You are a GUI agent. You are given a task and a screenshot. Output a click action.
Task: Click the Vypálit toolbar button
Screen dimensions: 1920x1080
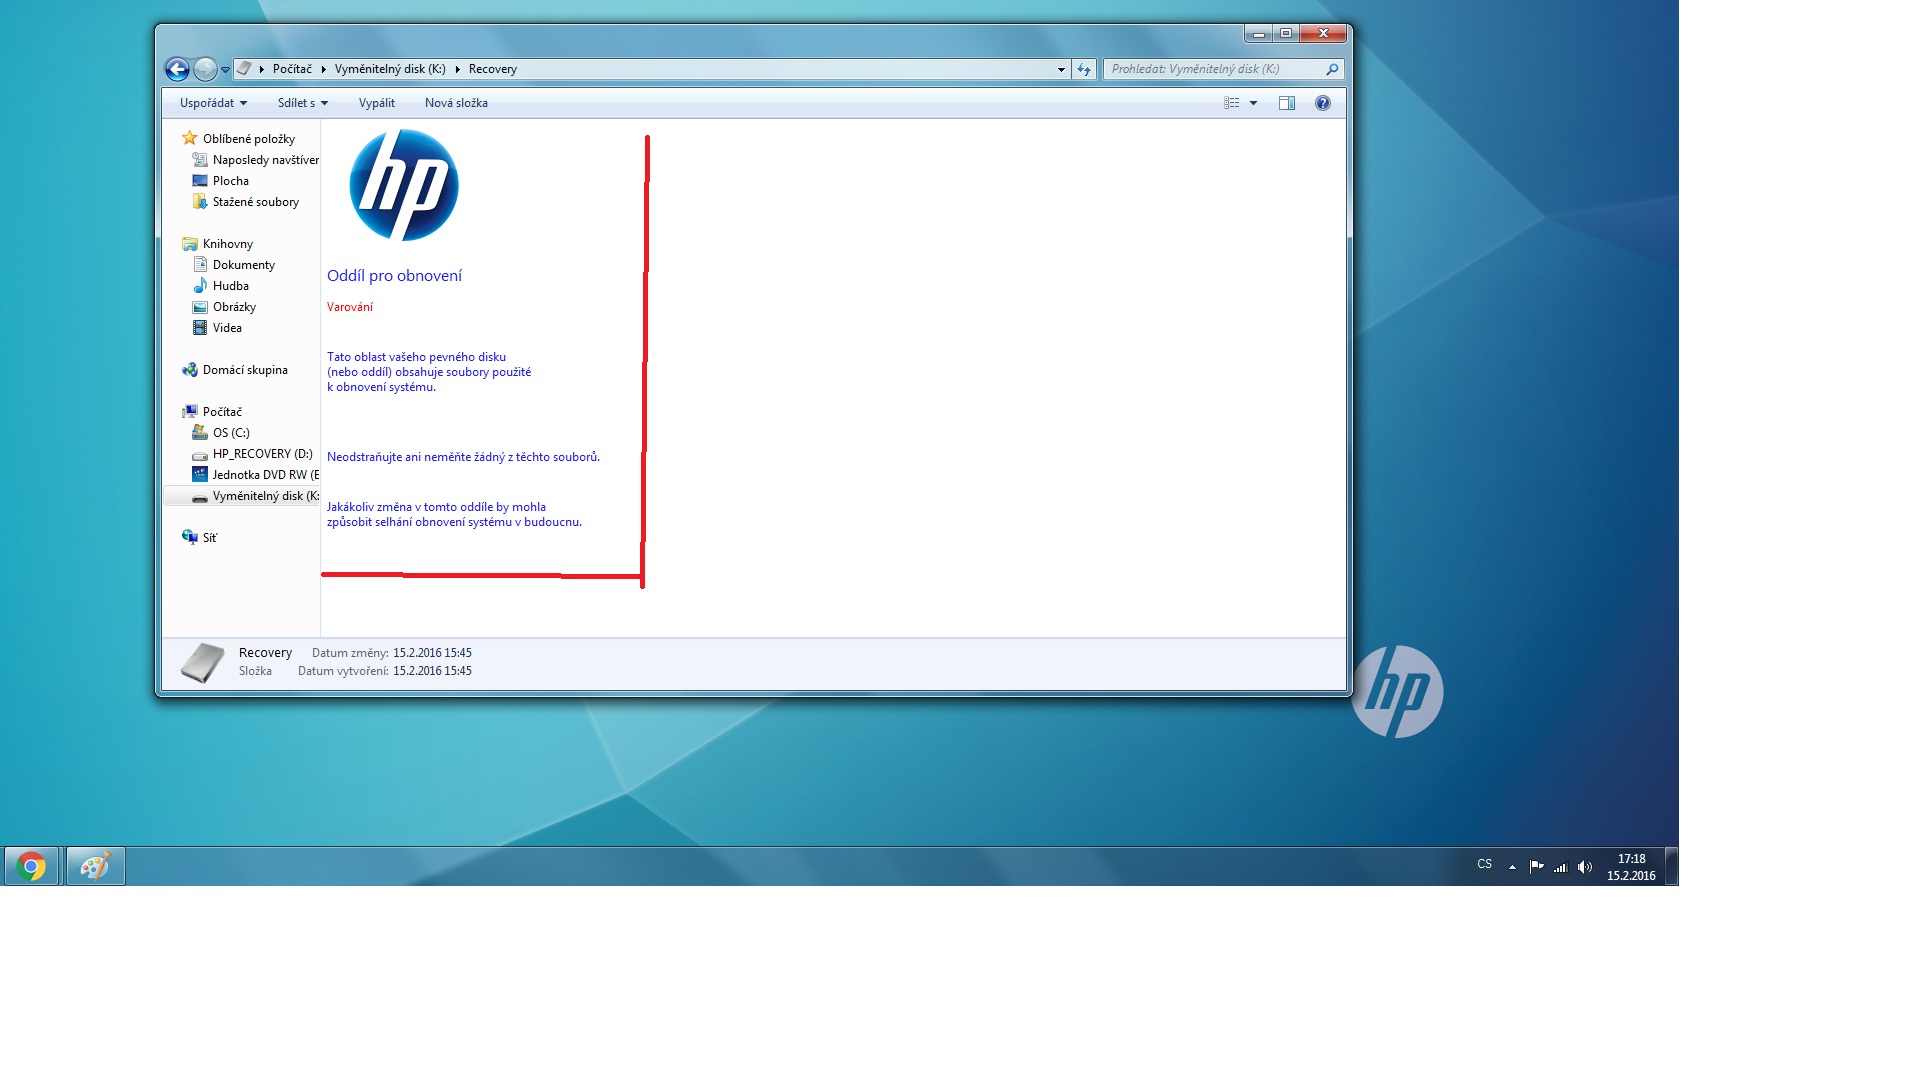coord(376,103)
